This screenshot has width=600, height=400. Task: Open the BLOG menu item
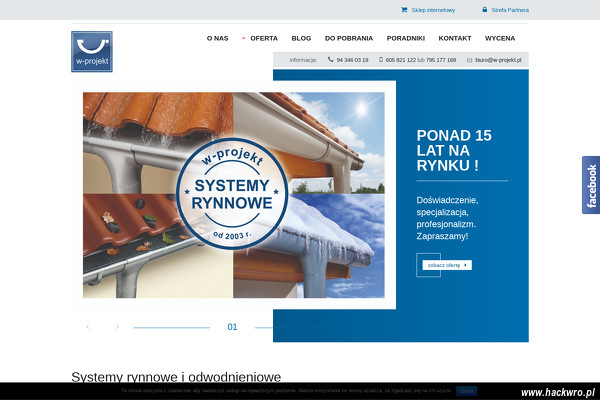(x=301, y=38)
